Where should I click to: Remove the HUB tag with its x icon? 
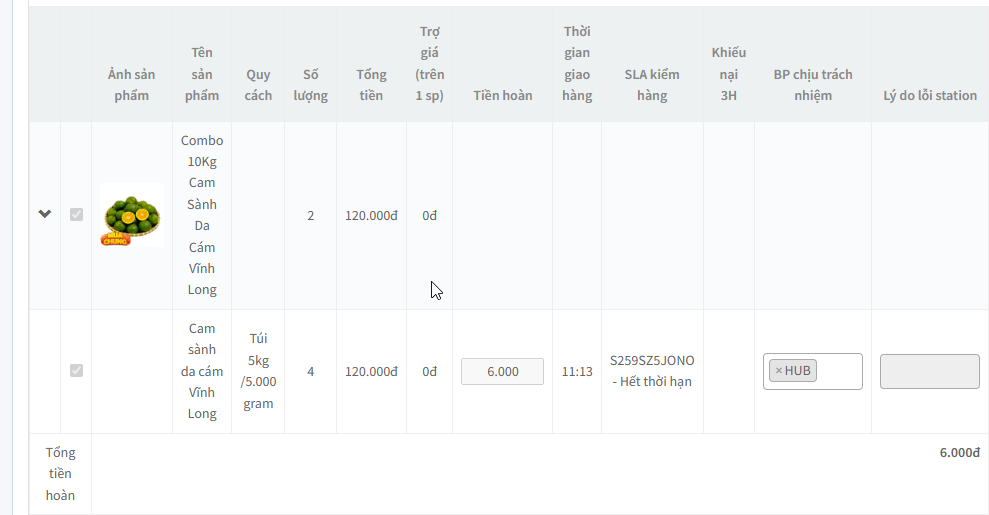(x=778, y=371)
